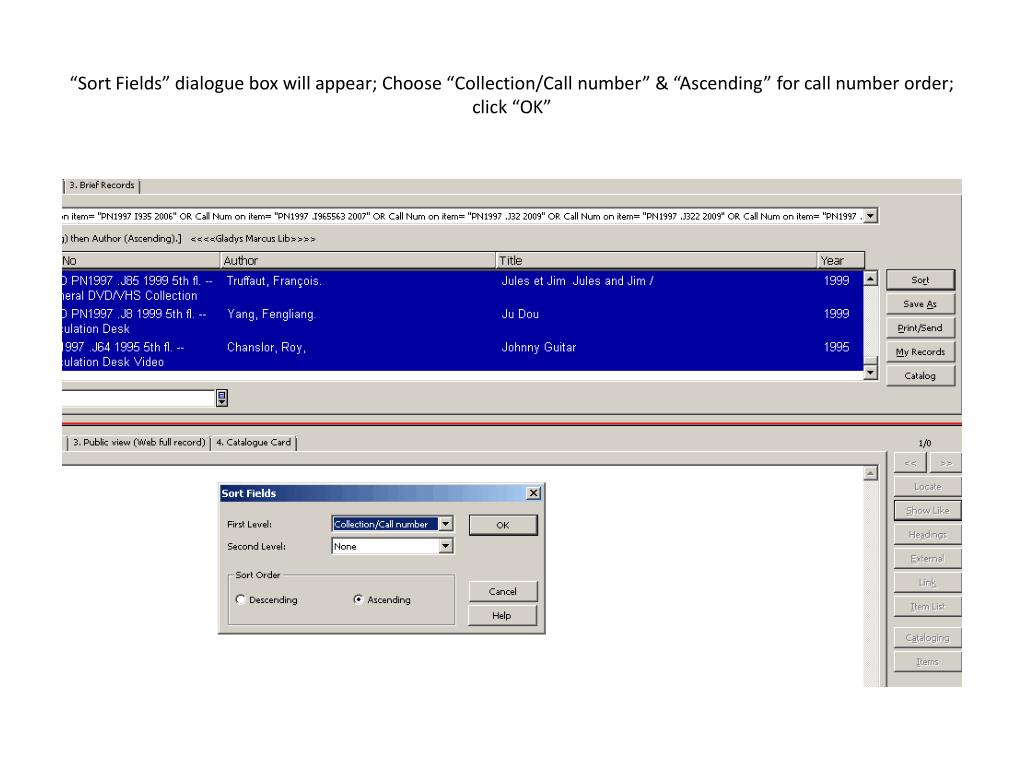Select the Jules et Jim record
Screen dimensions: 1024x768
462,288
